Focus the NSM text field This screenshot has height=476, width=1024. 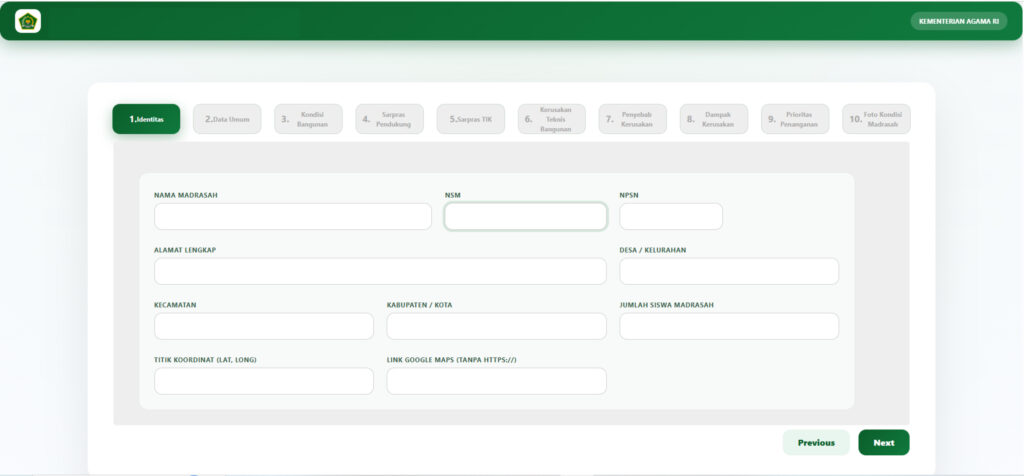point(525,217)
